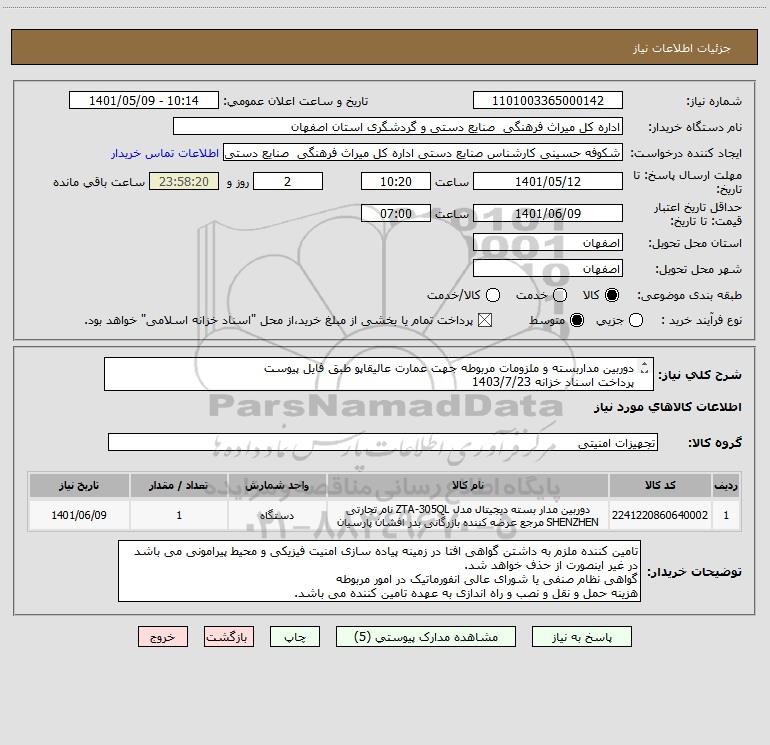Click the کد کالا column header

click(x=660, y=485)
